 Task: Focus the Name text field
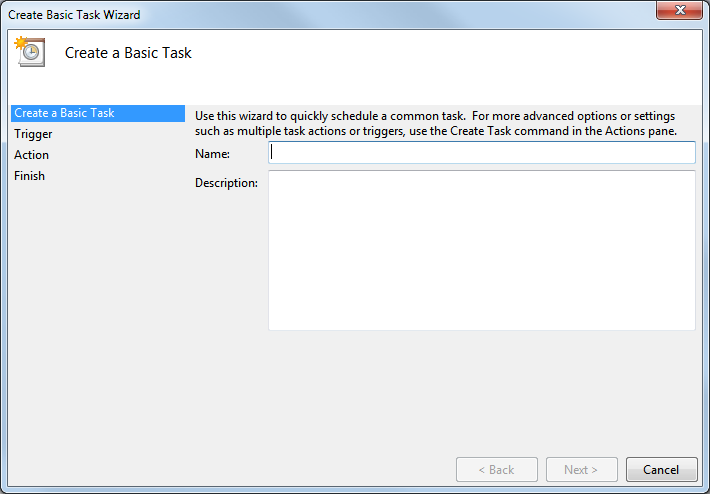481,153
